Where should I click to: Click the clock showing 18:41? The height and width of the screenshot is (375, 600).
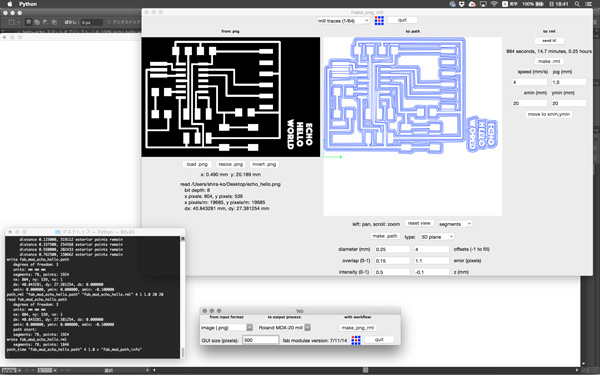coord(561,4)
